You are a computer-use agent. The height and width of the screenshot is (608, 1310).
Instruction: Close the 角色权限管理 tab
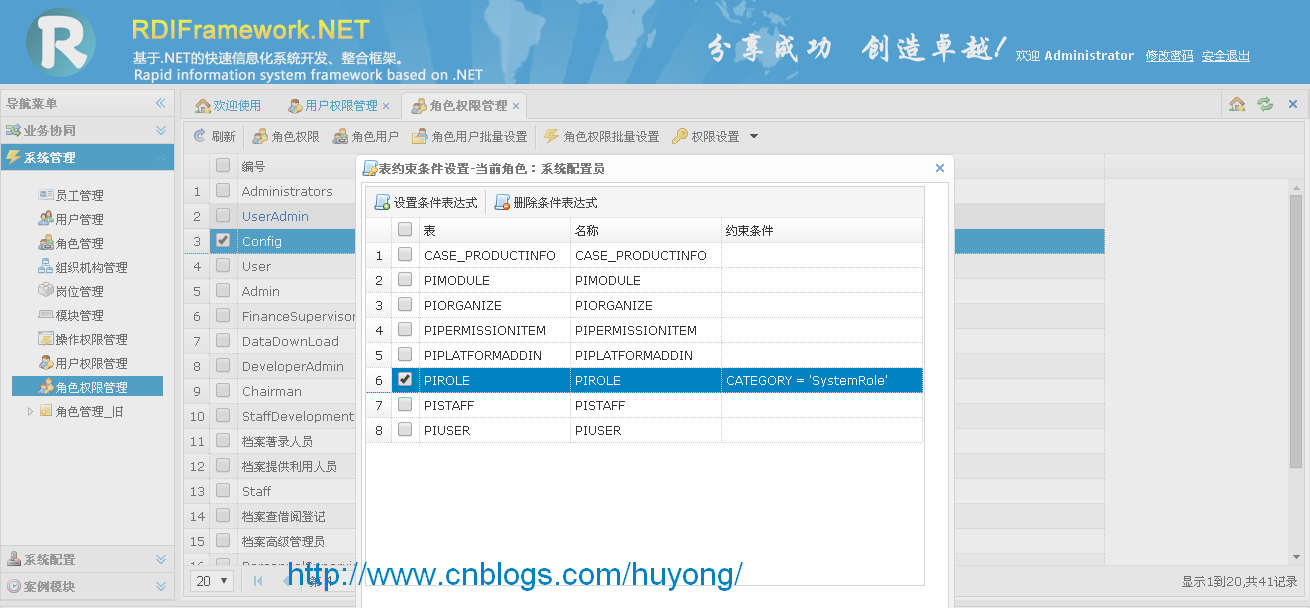516,105
